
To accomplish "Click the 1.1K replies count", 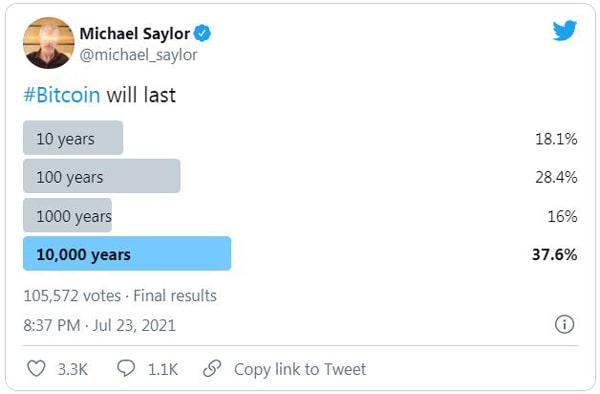I will (x=163, y=370).
